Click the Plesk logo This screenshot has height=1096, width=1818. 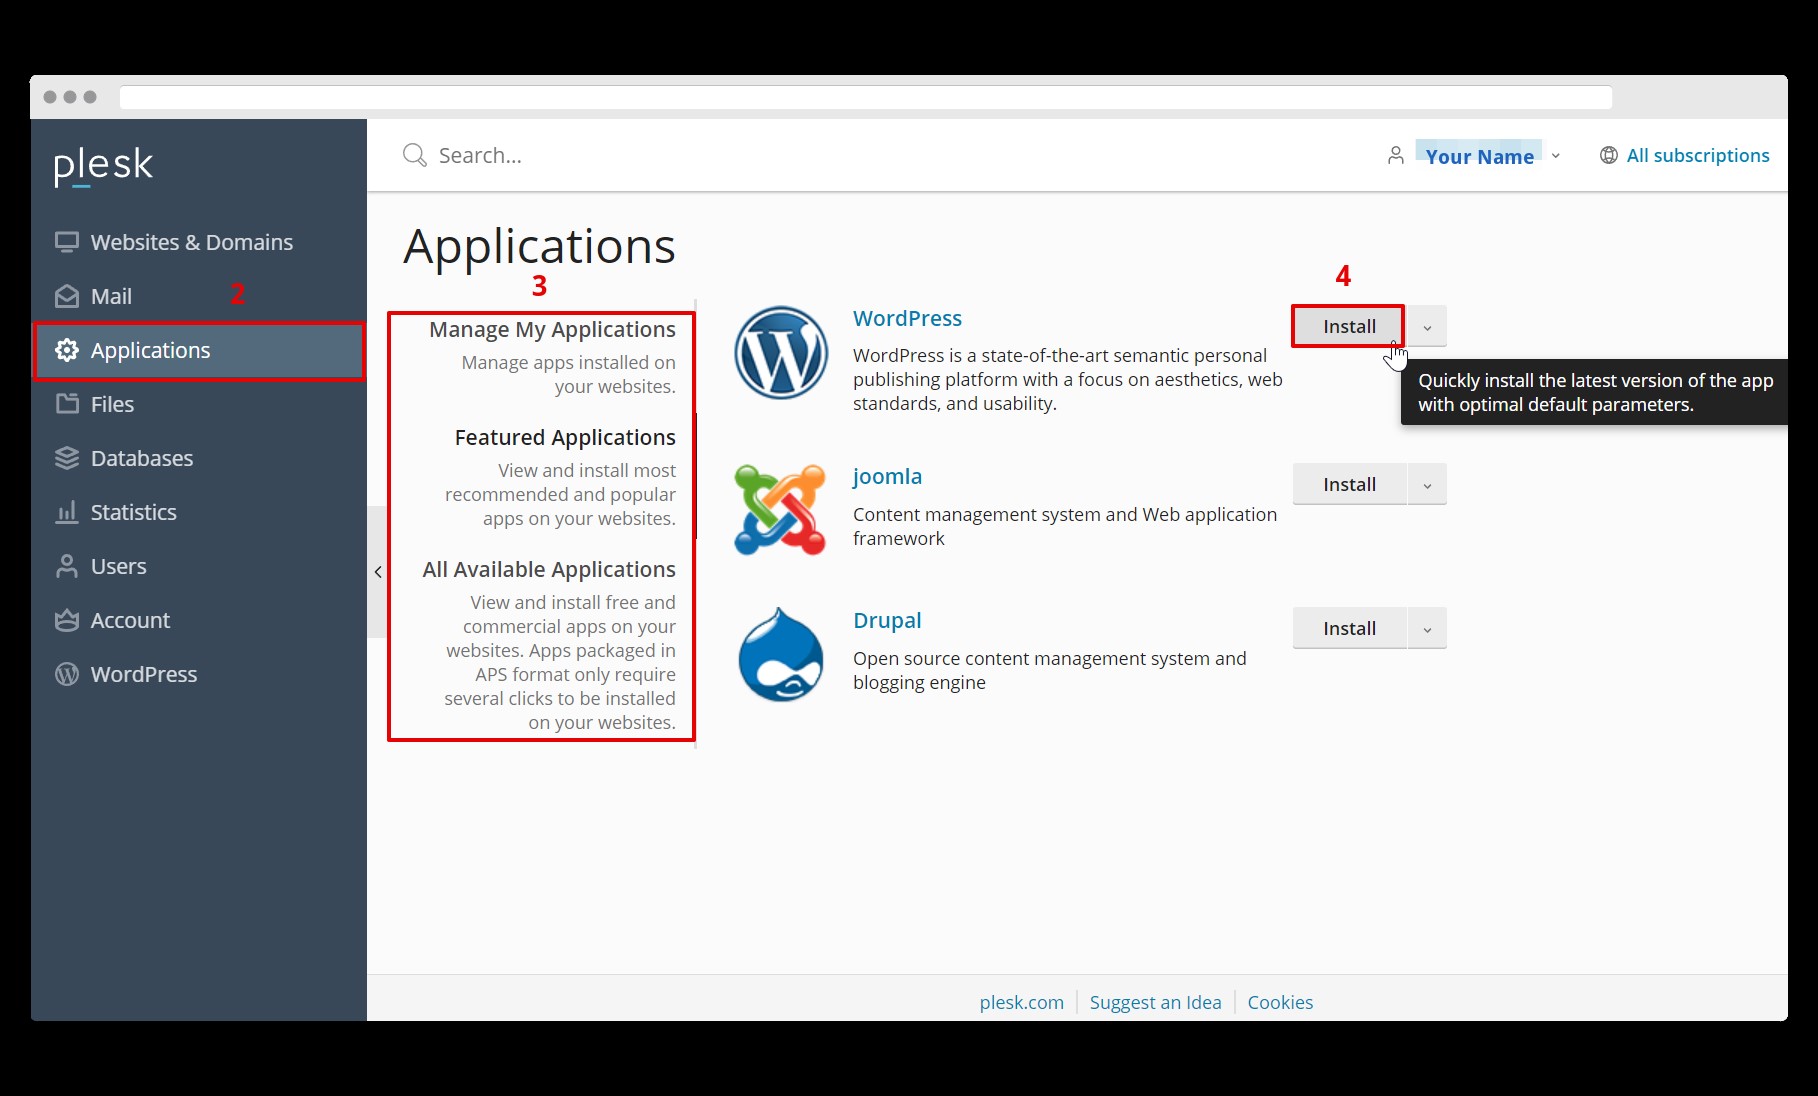tap(103, 166)
